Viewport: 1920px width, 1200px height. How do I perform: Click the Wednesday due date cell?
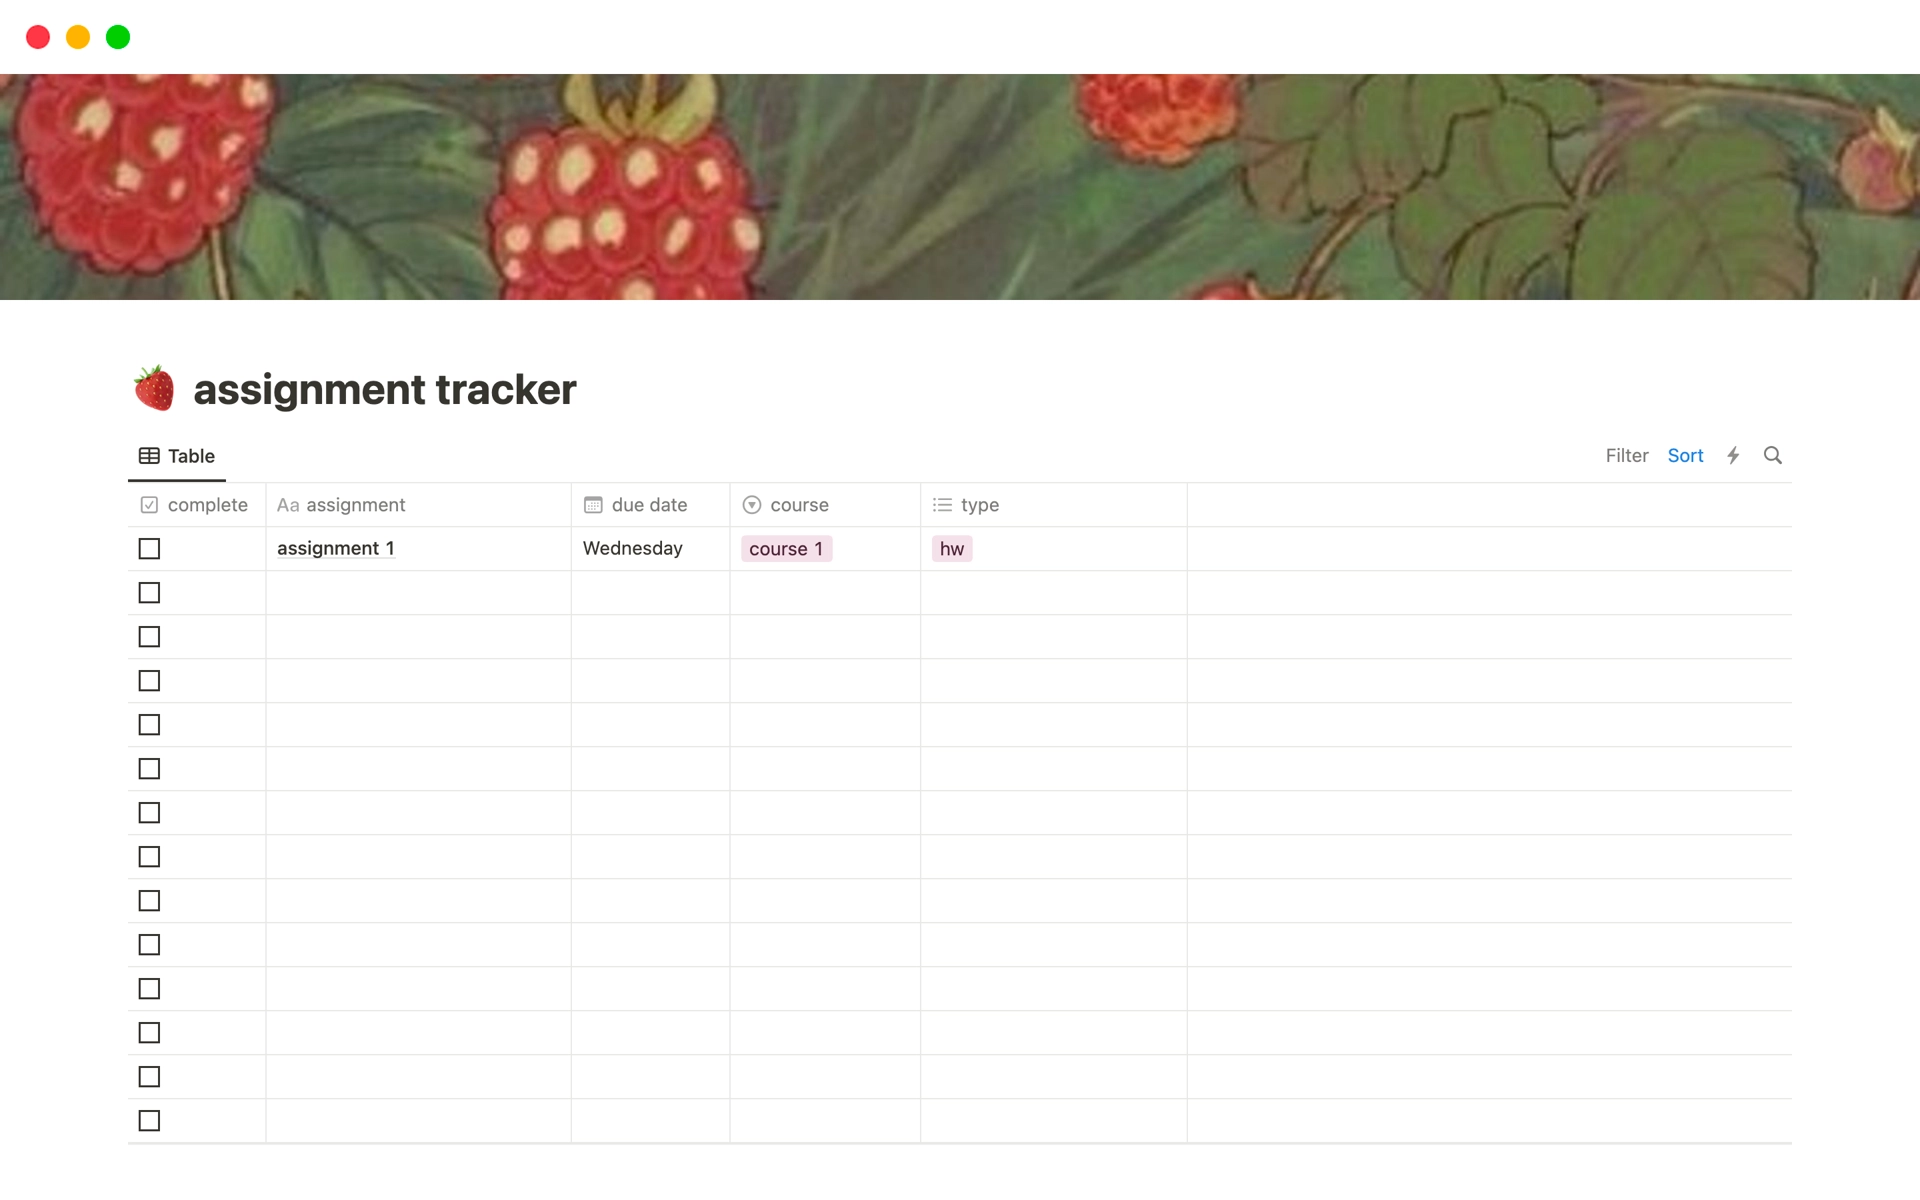coord(650,547)
